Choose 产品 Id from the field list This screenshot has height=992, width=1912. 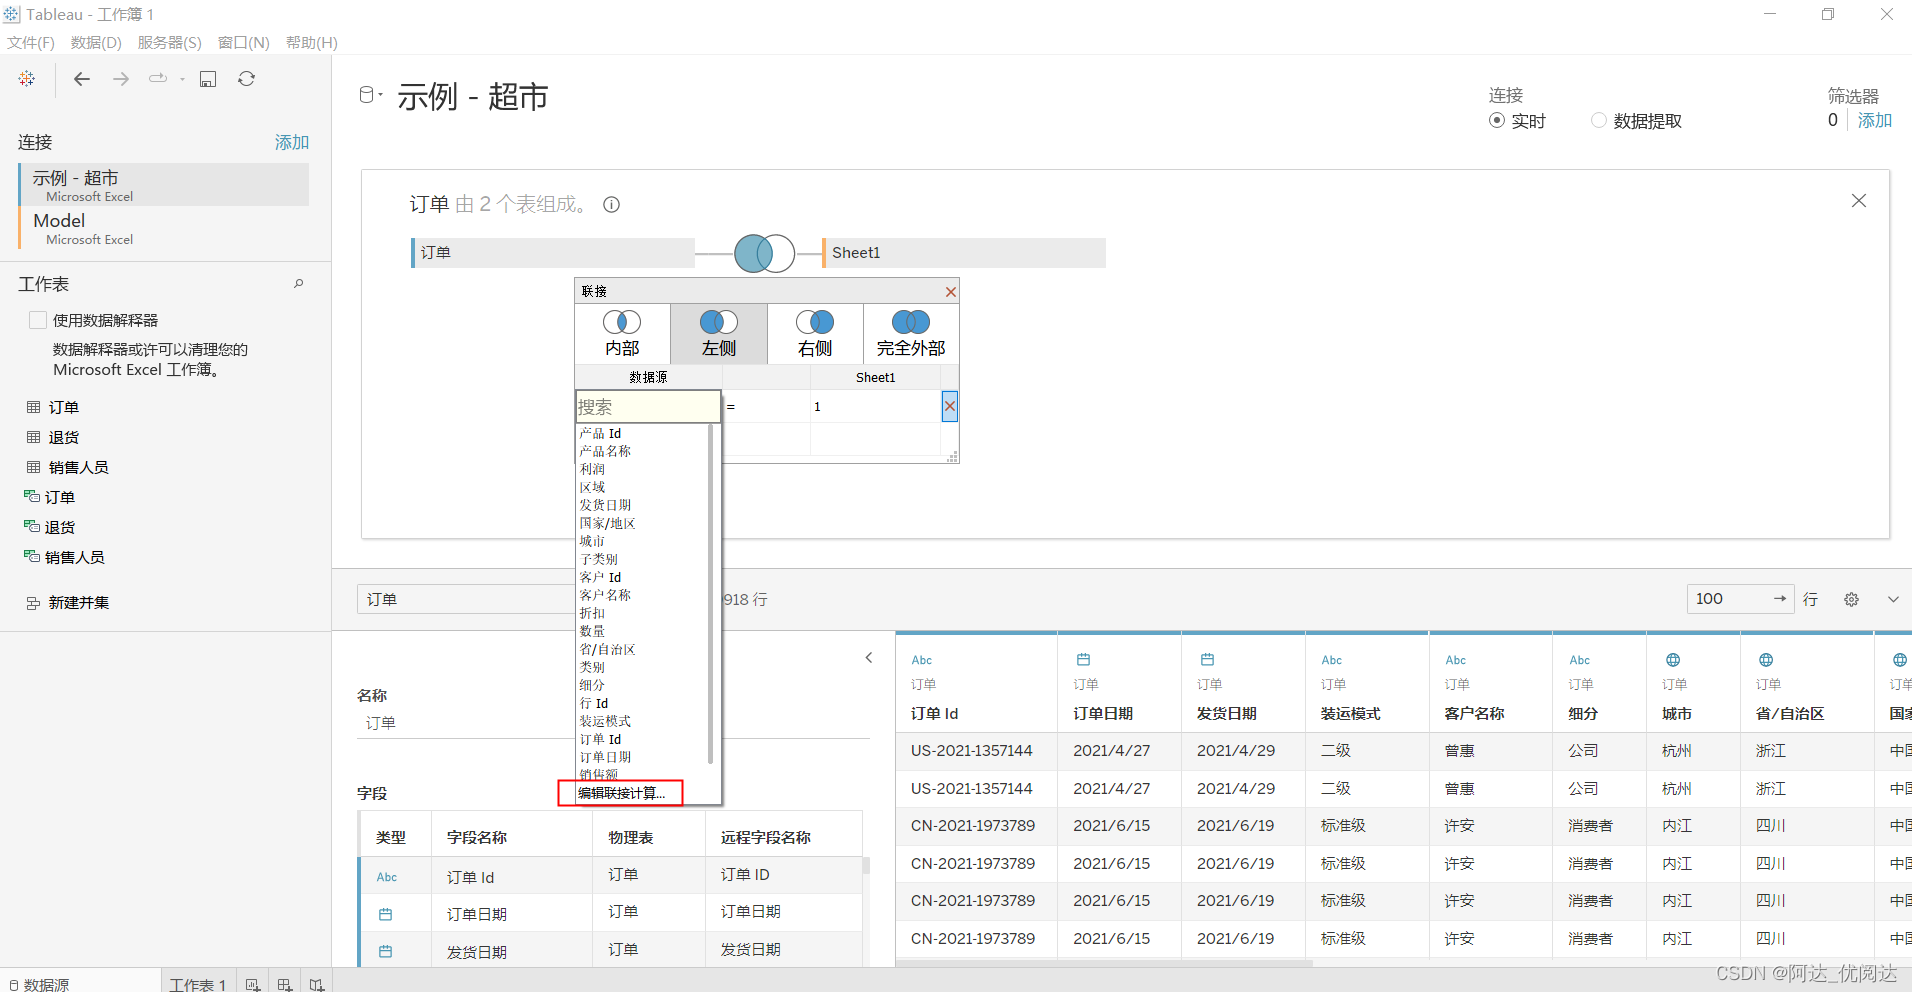(x=600, y=433)
